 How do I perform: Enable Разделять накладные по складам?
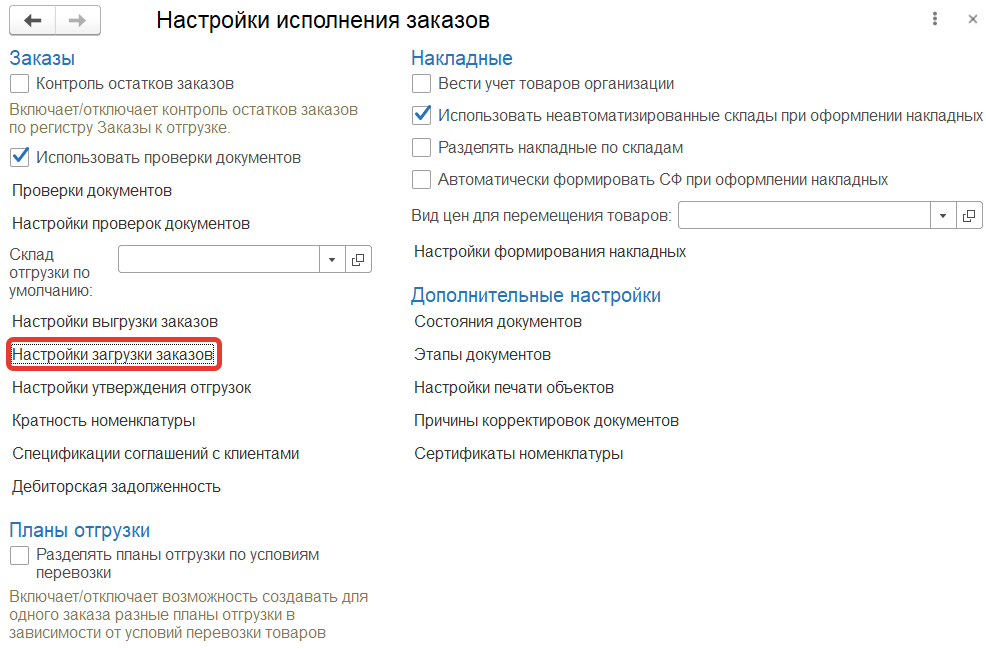[421, 148]
